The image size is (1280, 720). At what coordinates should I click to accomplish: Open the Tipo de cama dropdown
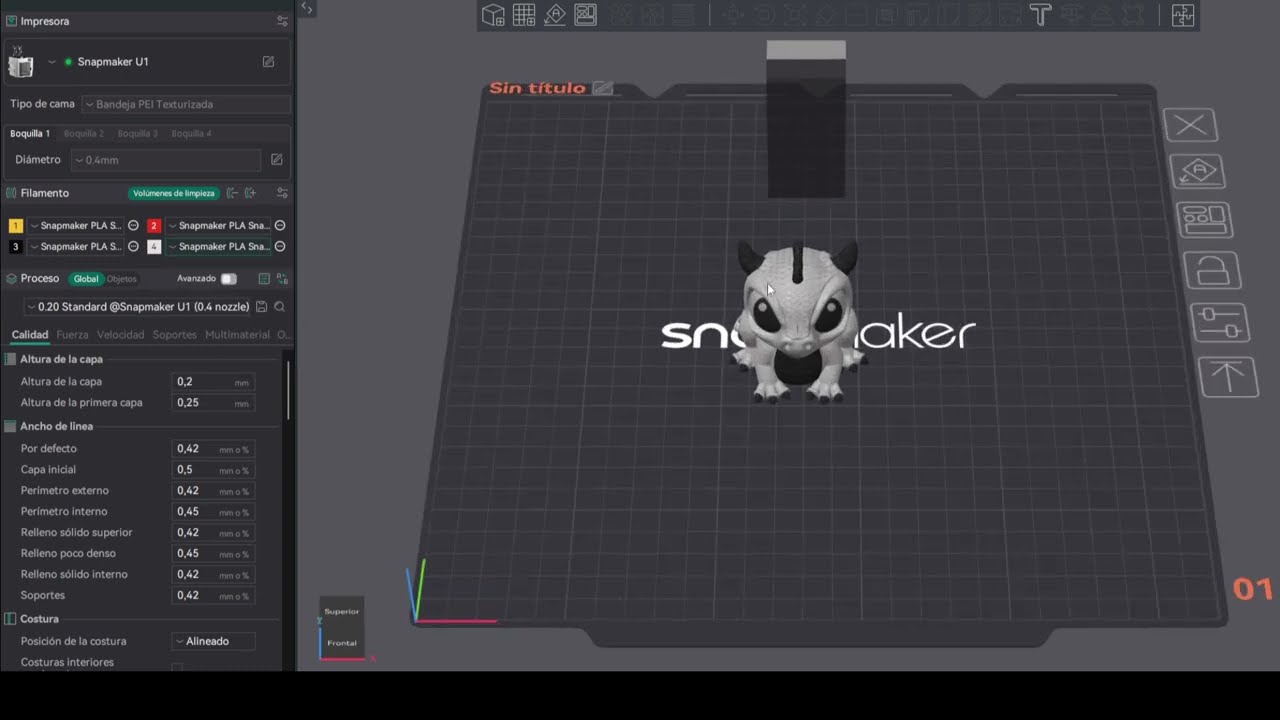pyautogui.click(x=186, y=104)
